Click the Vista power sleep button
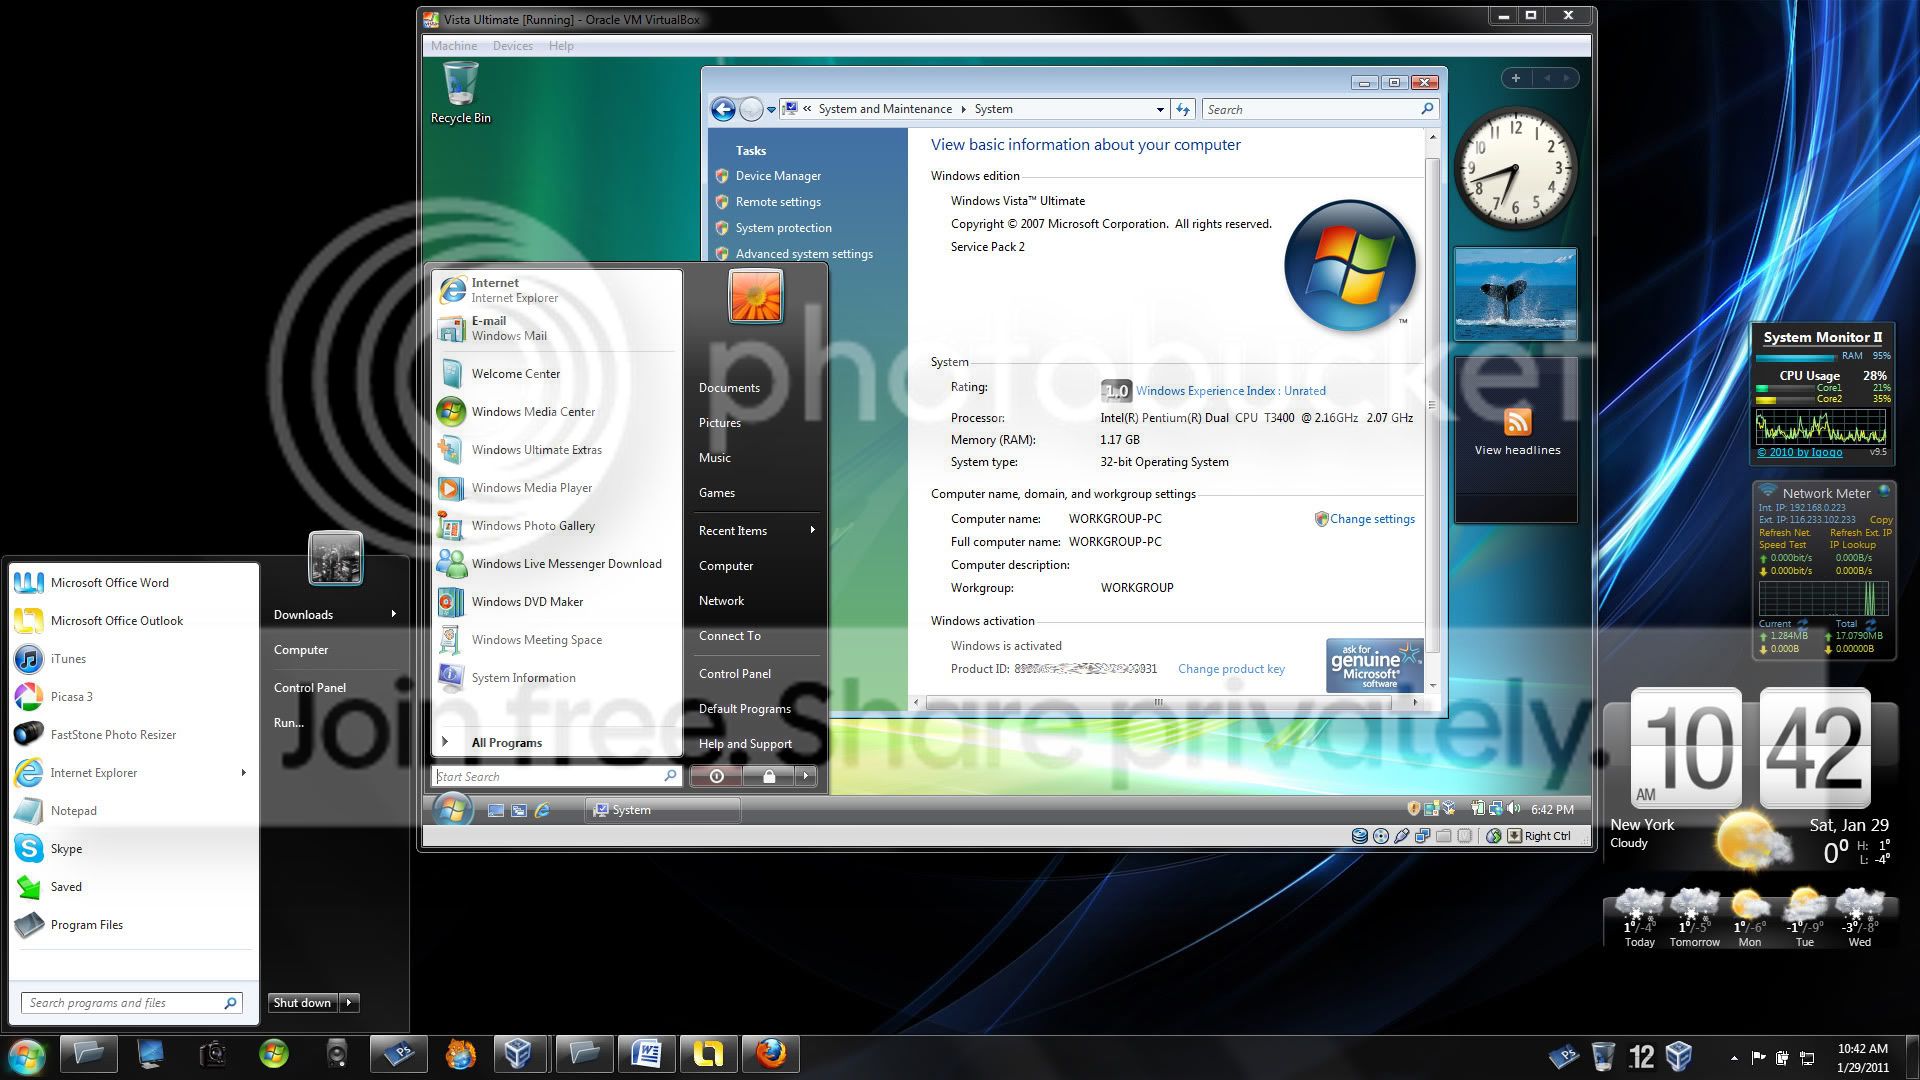Screen dimensions: 1920x1080 tap(716, 776)
